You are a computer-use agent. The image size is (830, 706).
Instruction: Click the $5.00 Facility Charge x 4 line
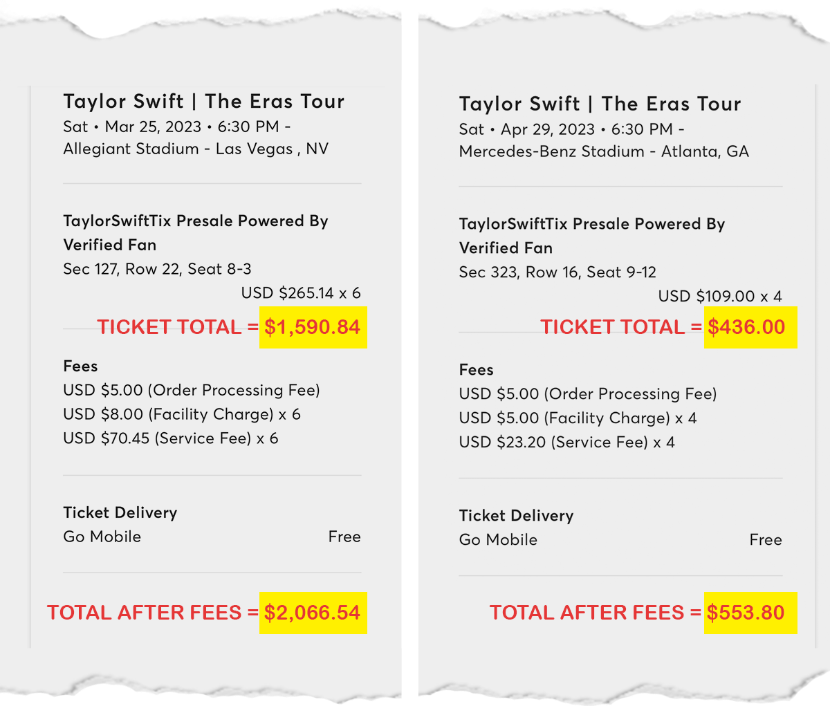coord(578,418)
